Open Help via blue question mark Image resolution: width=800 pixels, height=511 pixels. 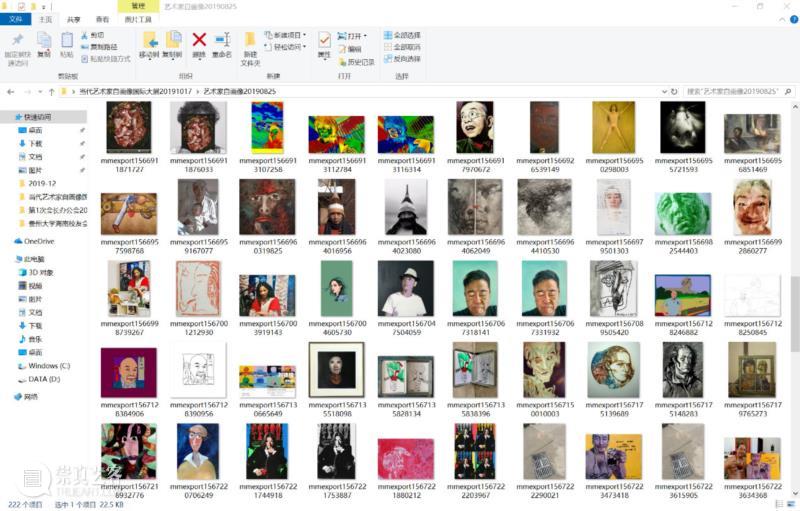point(794,19)
